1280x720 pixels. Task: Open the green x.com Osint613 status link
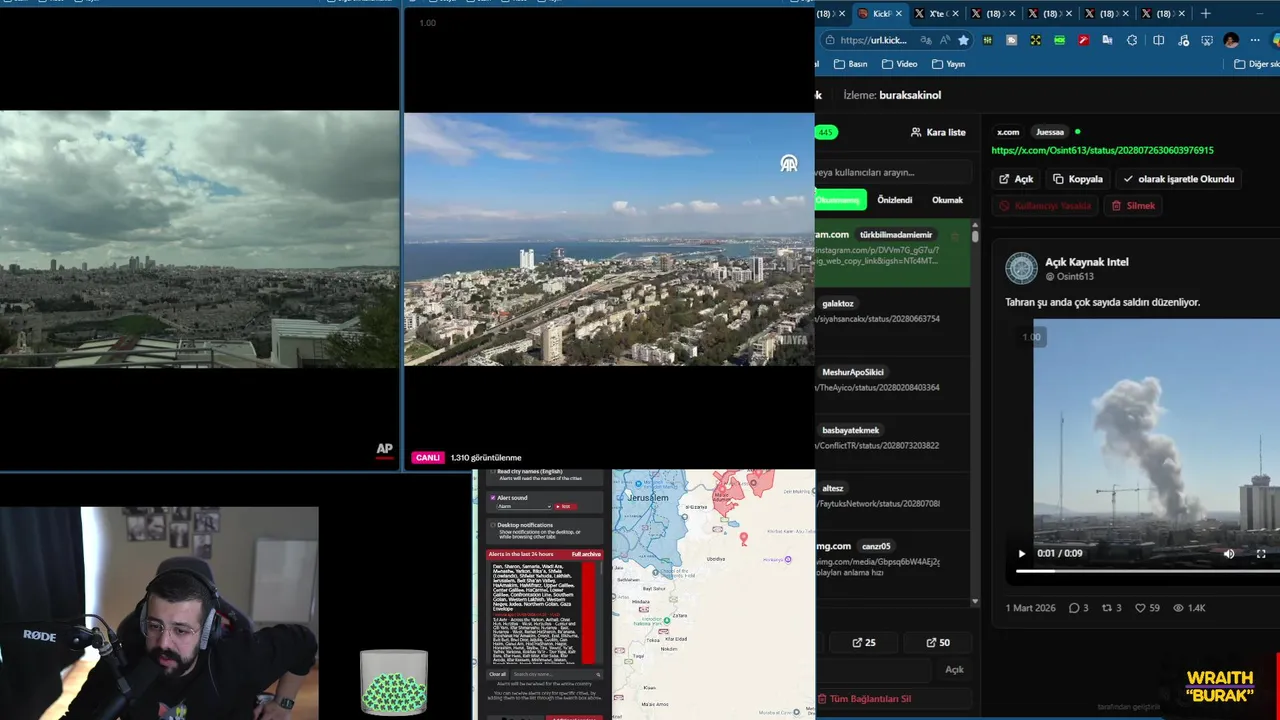1102,150
